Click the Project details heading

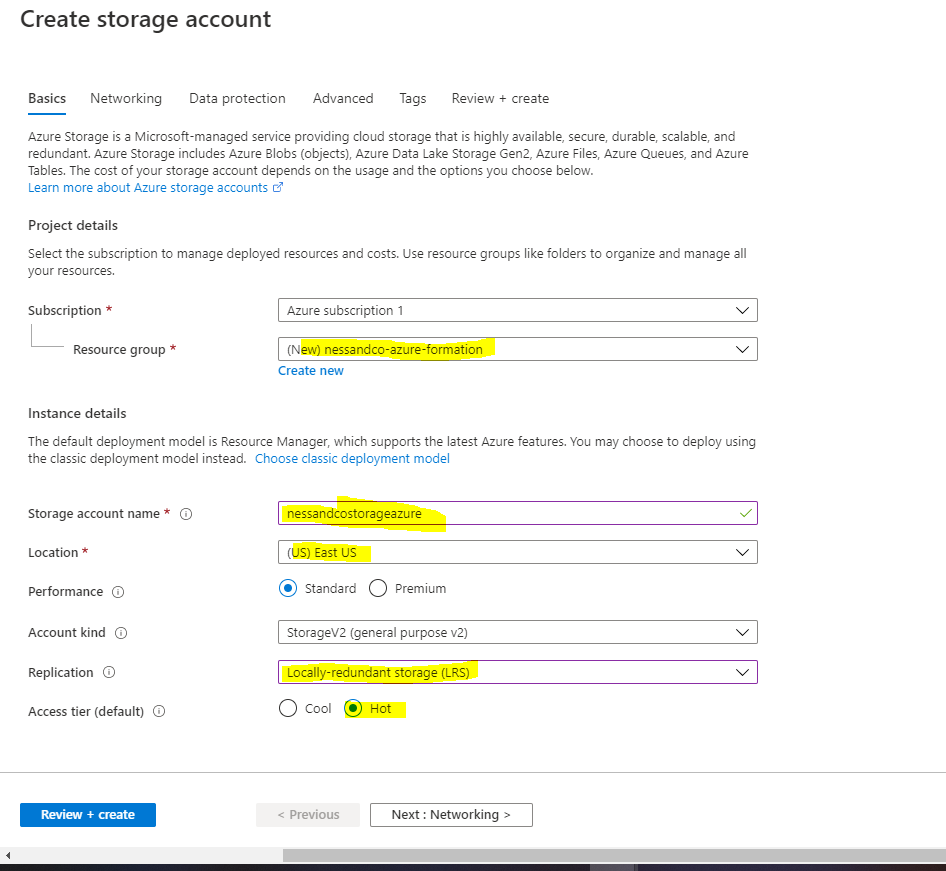[x=73, y=226]
